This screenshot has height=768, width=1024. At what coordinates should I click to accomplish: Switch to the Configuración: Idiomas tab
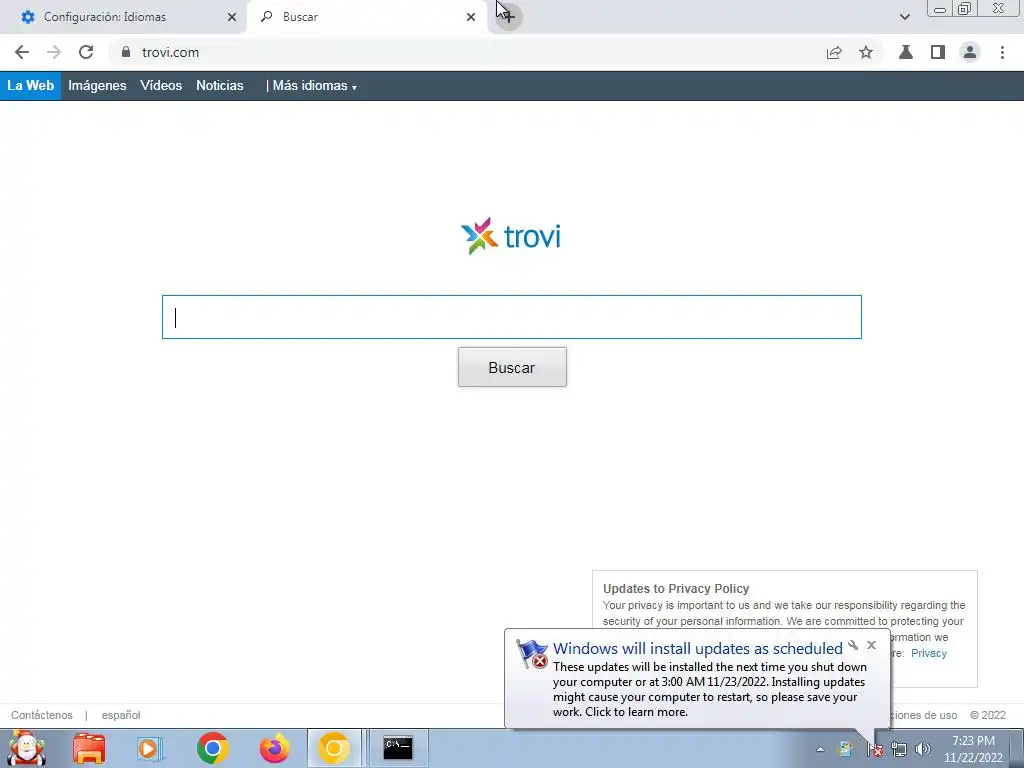[123, 17]
